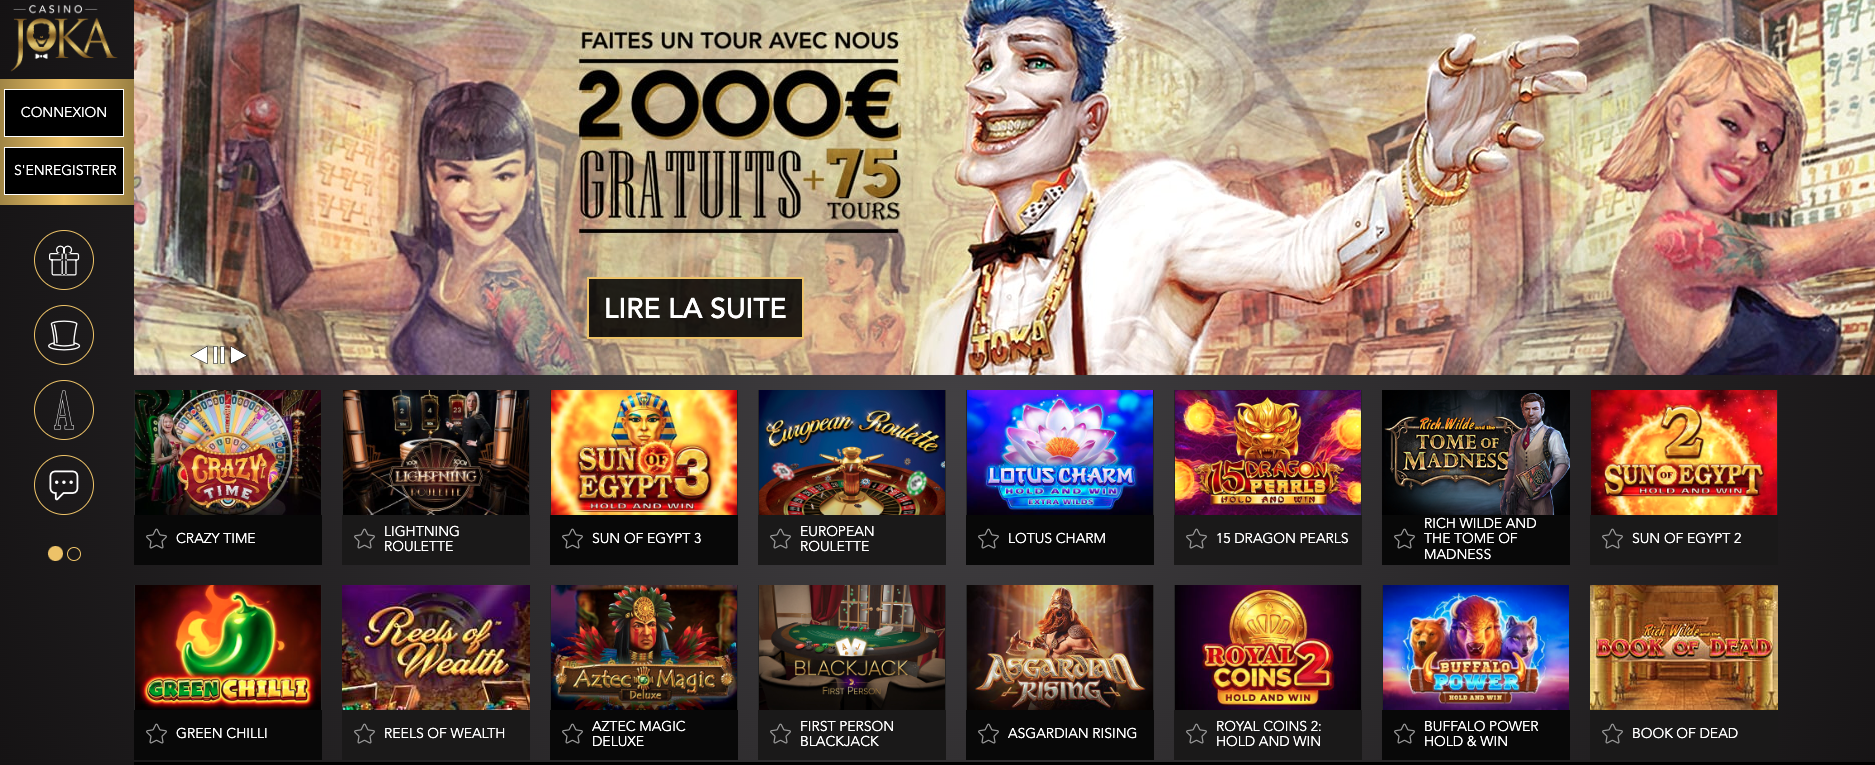Click the S'ENREGISTRER button
This screenshot has width=1875, height=765.
(x=64, y=171)
